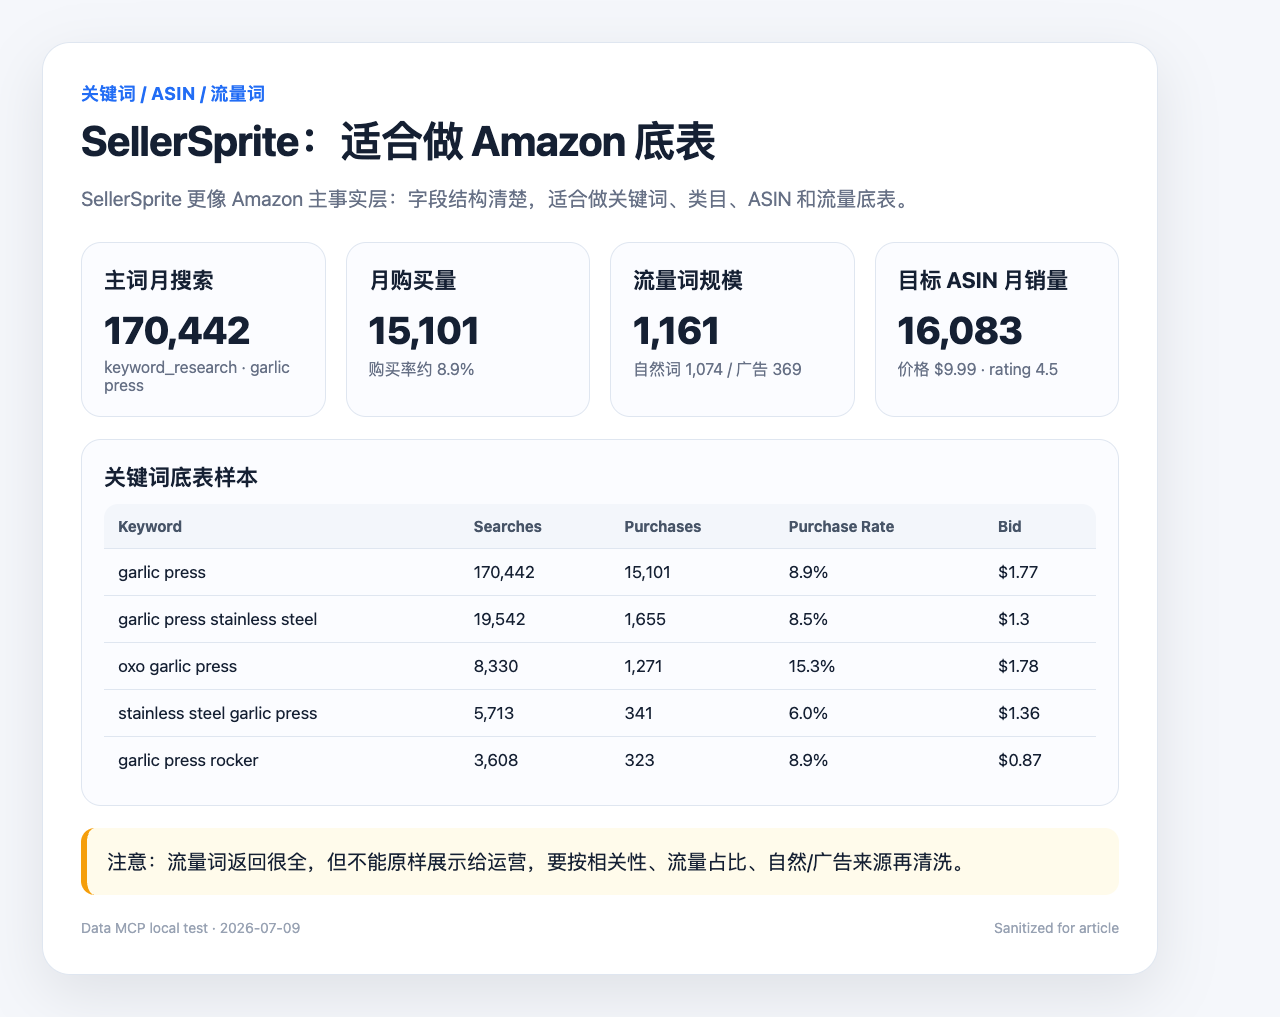This screenshot has height=1017, width=1280.
Task: Click the 8,330 searches cell
Action: tap(496, 667)
